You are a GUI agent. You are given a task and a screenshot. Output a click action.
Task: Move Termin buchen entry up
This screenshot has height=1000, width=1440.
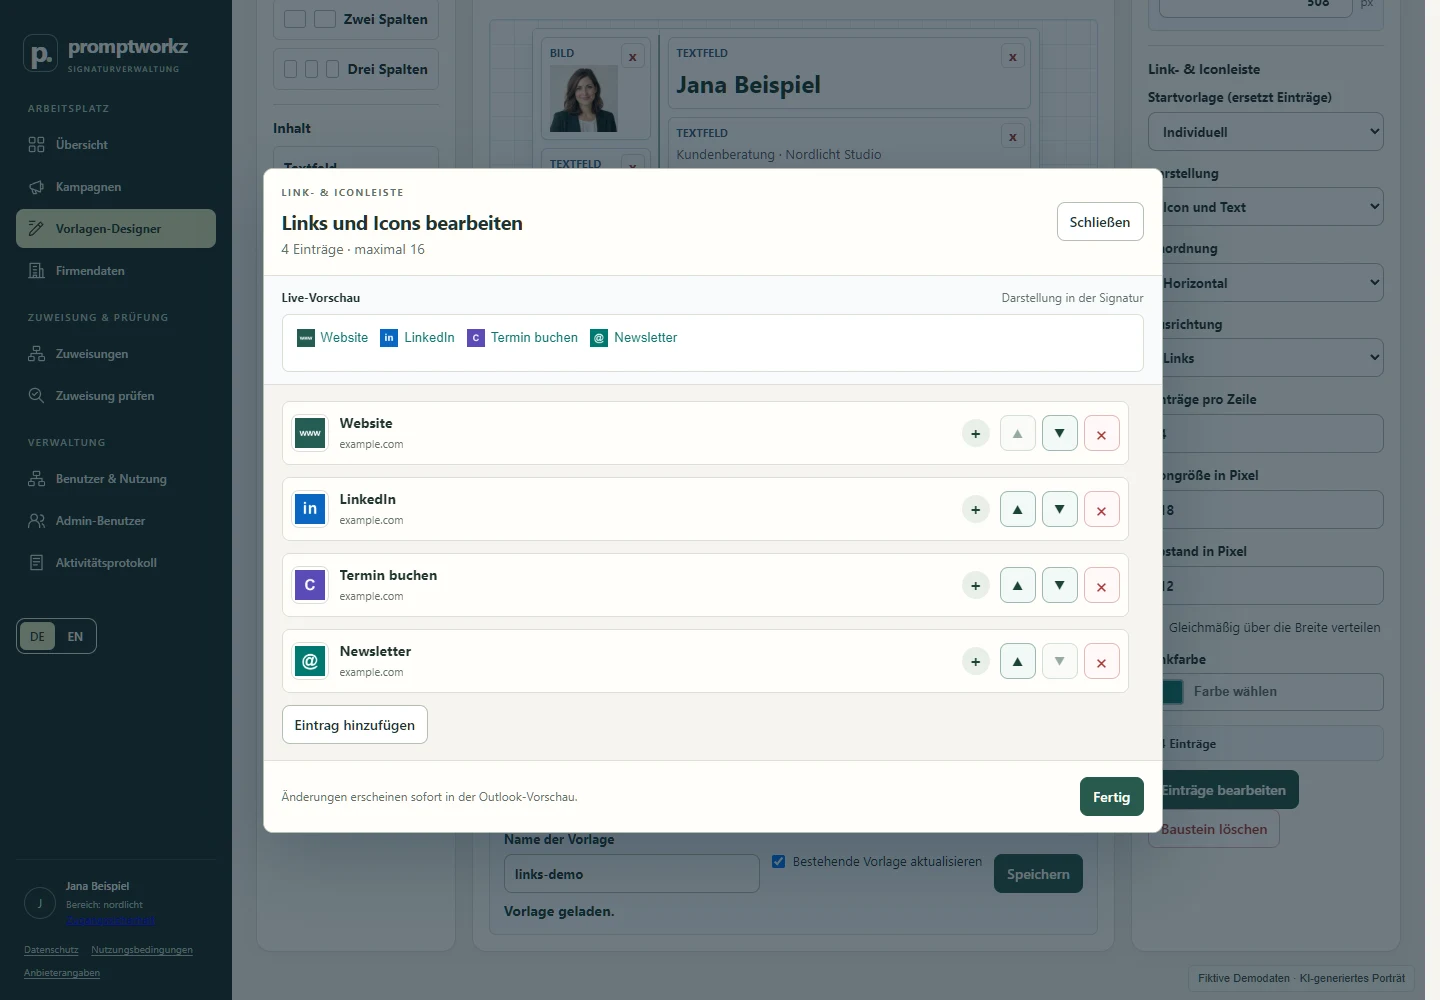tap(1017, 585)
